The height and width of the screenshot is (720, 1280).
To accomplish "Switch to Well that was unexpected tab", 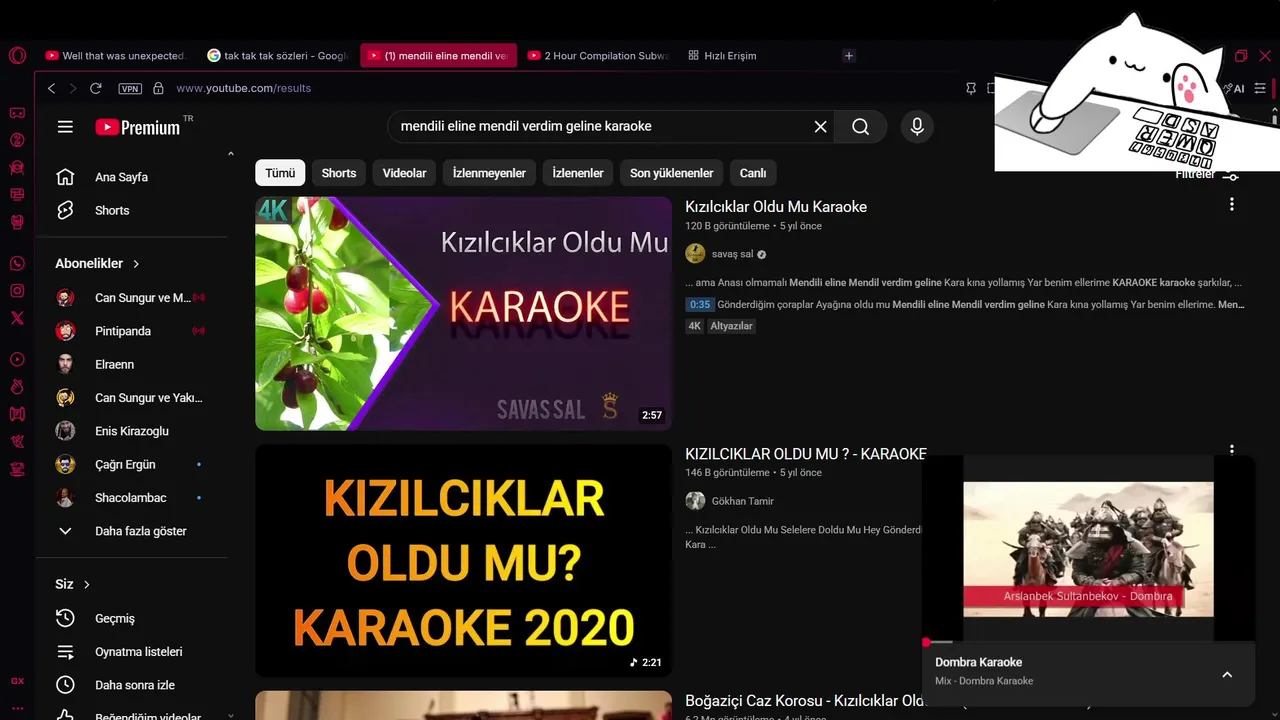I will click(115, 56).
